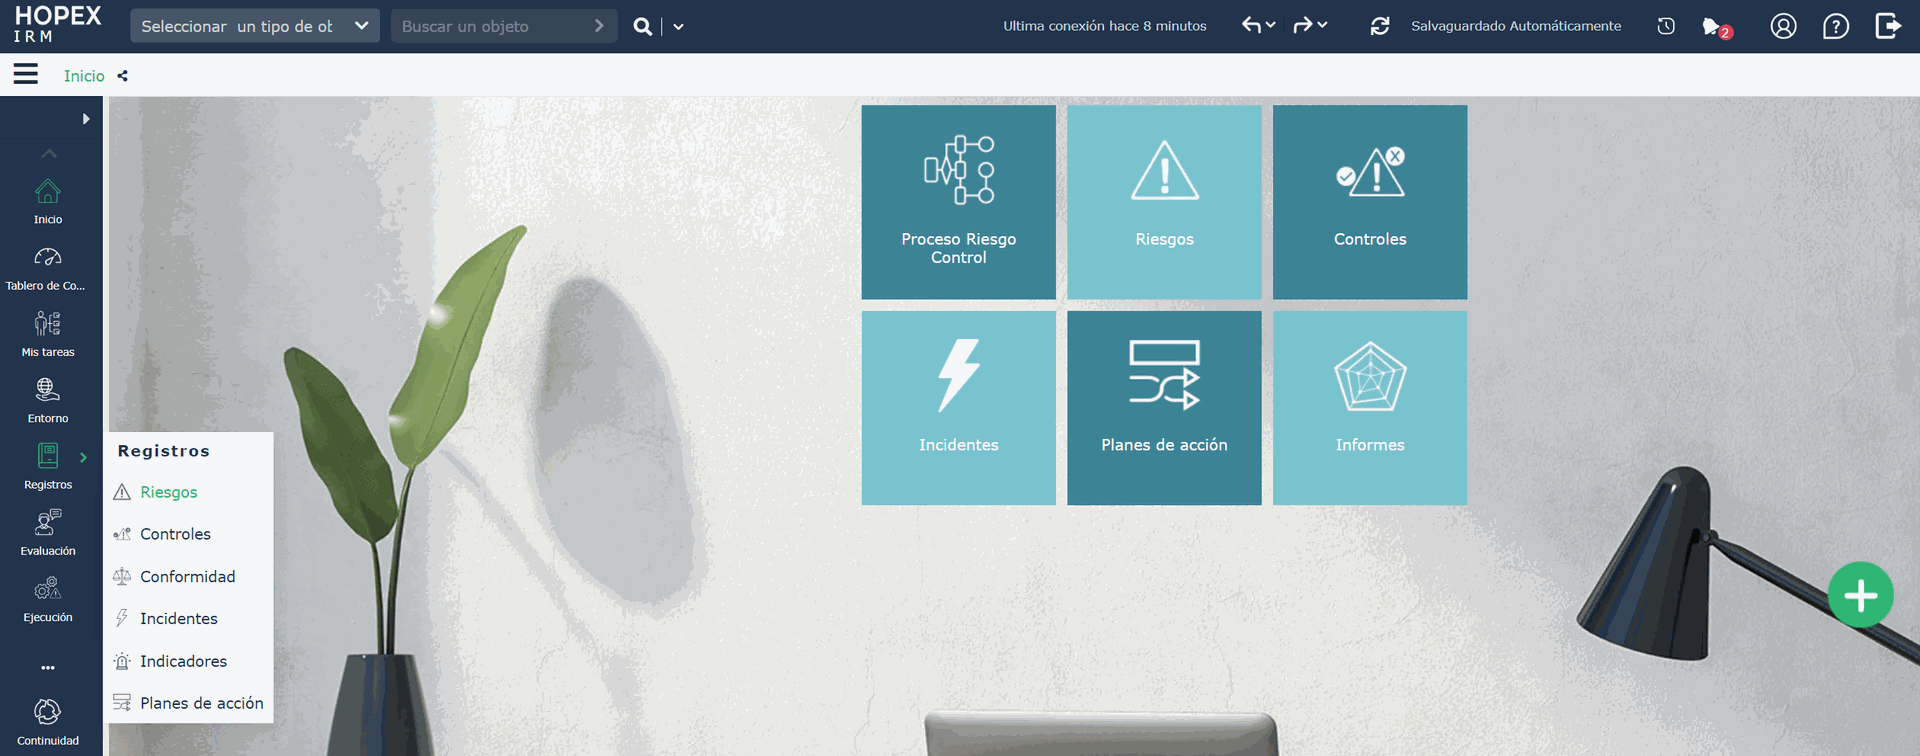This screenshot has height=756, width=1920.
Task: Expand the search options dropdown arrow
Action: point(678,27)
